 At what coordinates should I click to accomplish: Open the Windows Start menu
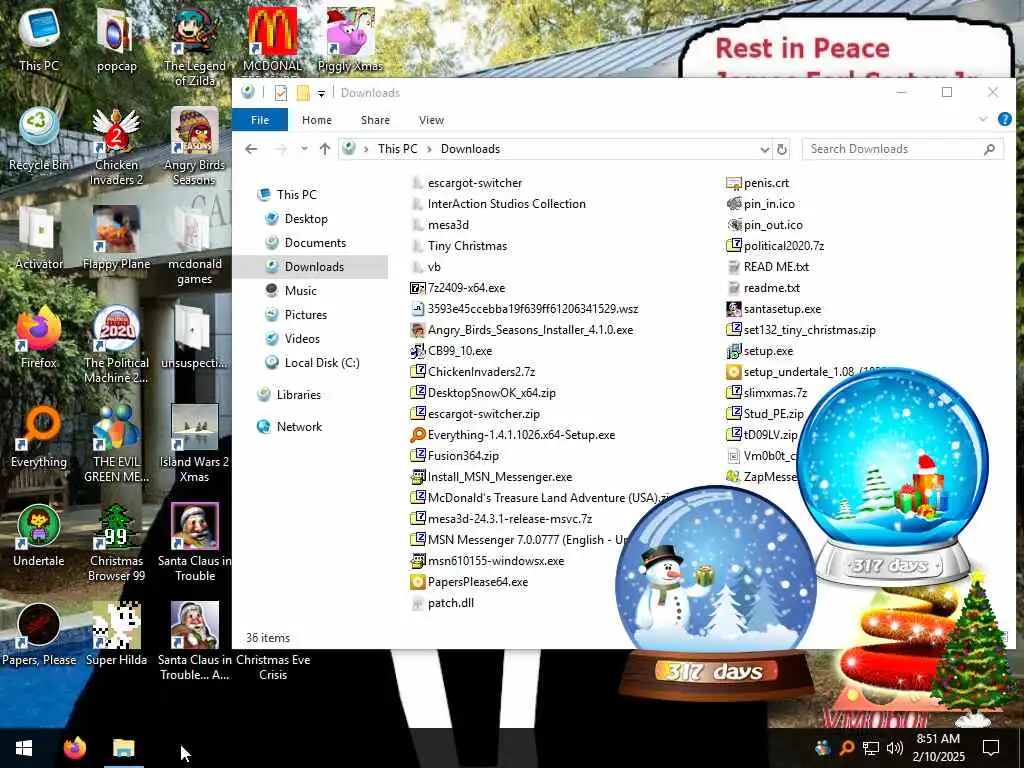24,748
